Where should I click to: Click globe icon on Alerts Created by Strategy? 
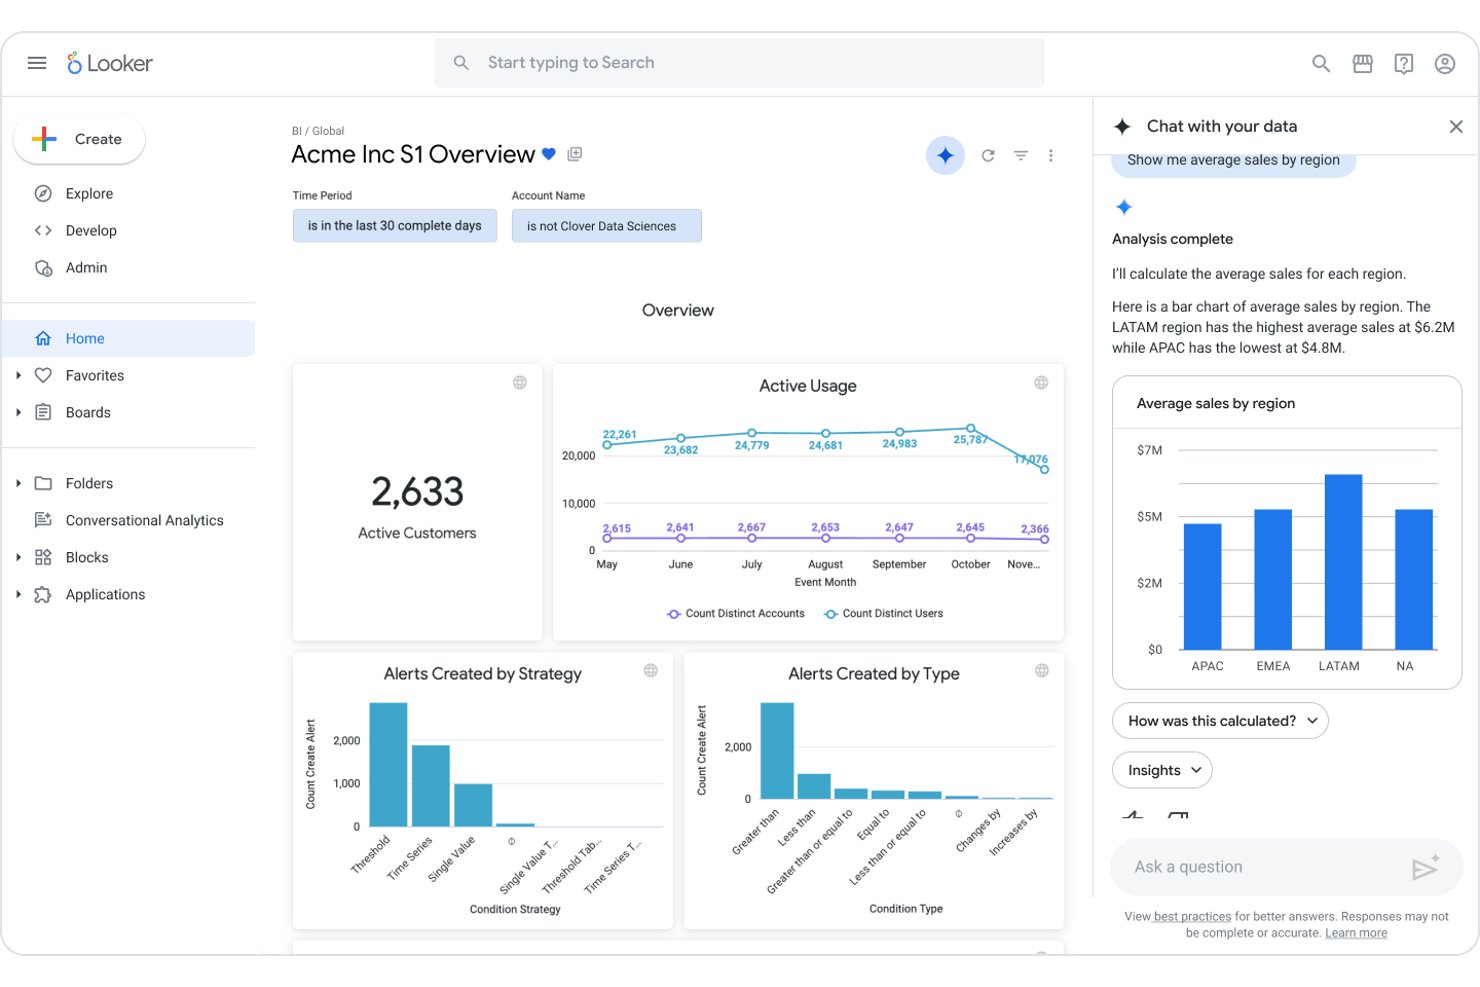pos(651,671)
